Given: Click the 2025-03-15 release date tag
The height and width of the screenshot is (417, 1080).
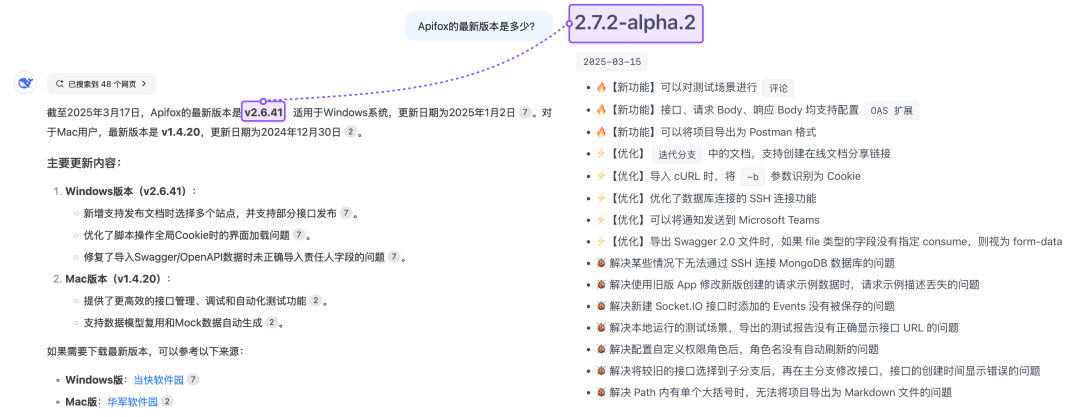Looking at the screenshot, I should [x=612, y=62].
